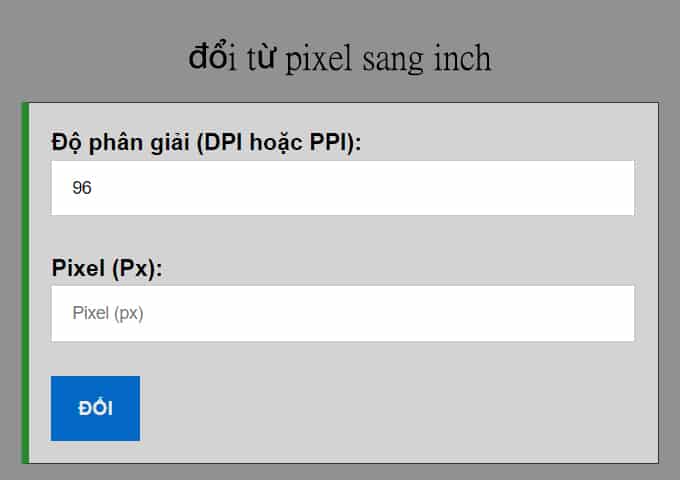Click the "Pixel (px)" placeholder text
This screenshot has height=480, width=680.
click(108, 313)
